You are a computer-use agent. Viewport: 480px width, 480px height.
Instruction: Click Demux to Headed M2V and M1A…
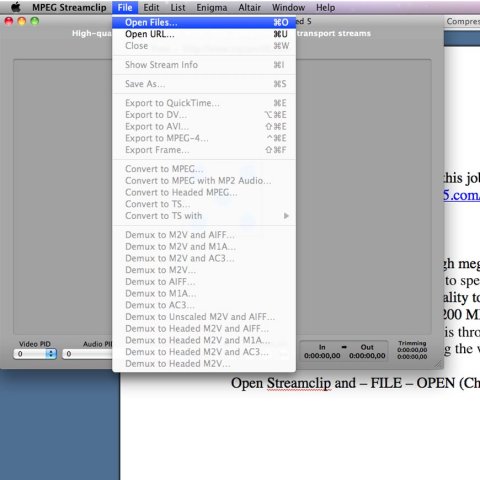coord(204,340)
